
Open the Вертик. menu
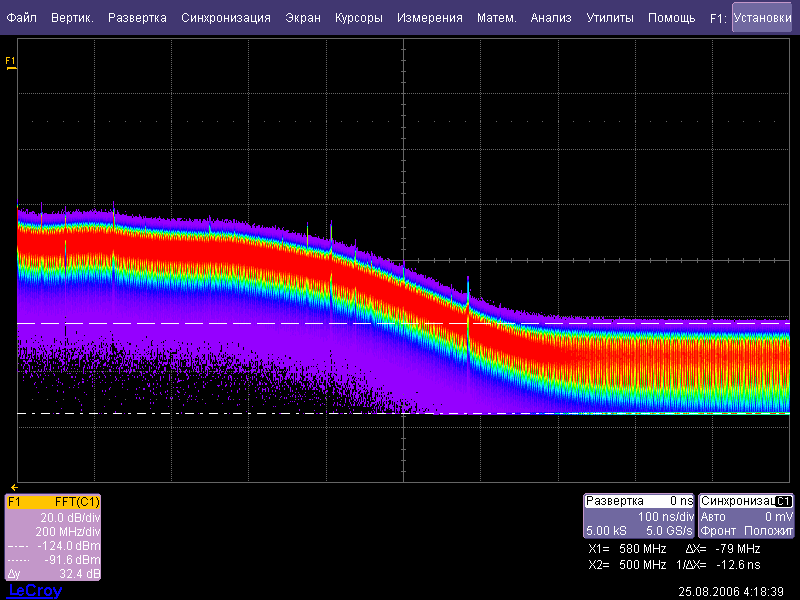pos(72,18)
